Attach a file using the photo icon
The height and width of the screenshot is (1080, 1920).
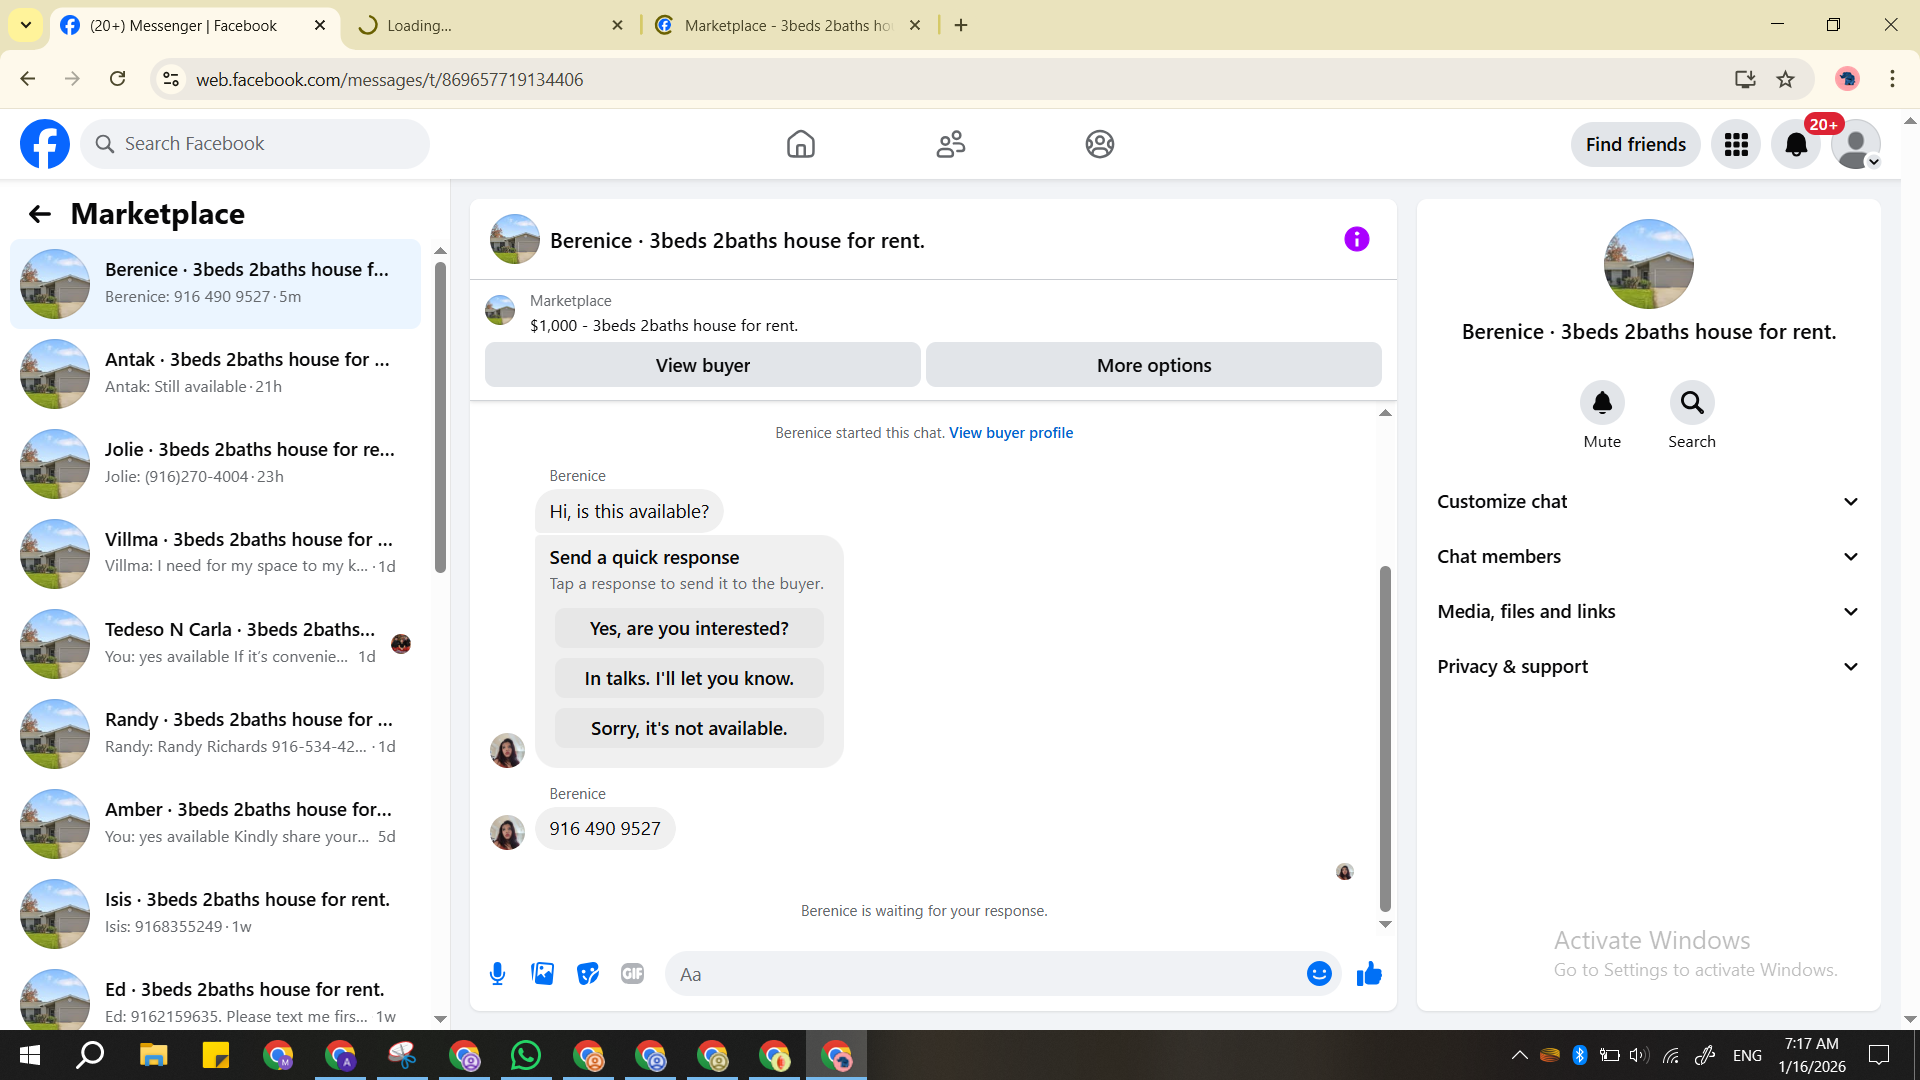(x=542, y=974)
